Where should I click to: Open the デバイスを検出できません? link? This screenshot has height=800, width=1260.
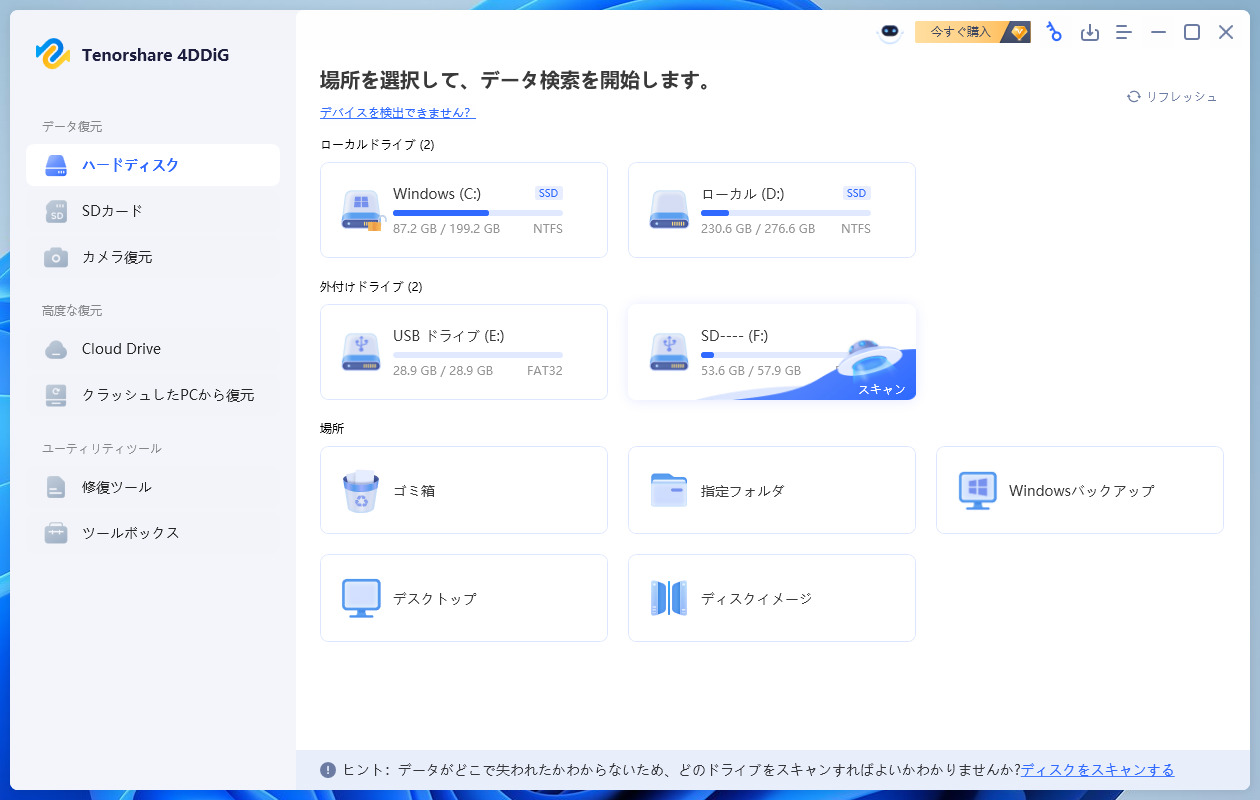tap(397, 113)
